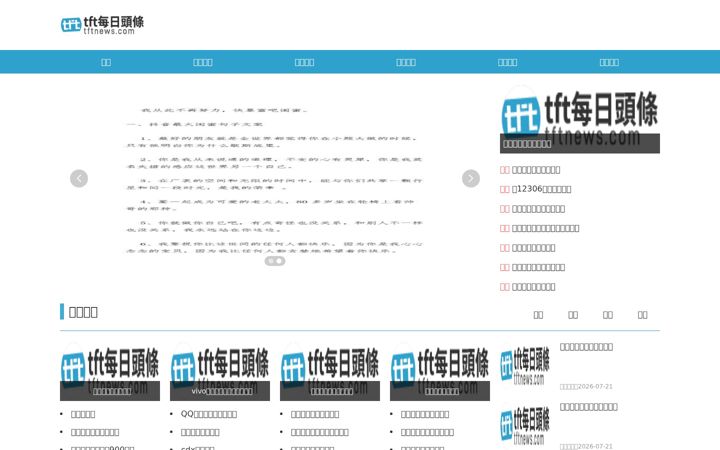720x450 pixels.
Task: Open the large tft banner above the headline list
Action: tap(579, 119)
